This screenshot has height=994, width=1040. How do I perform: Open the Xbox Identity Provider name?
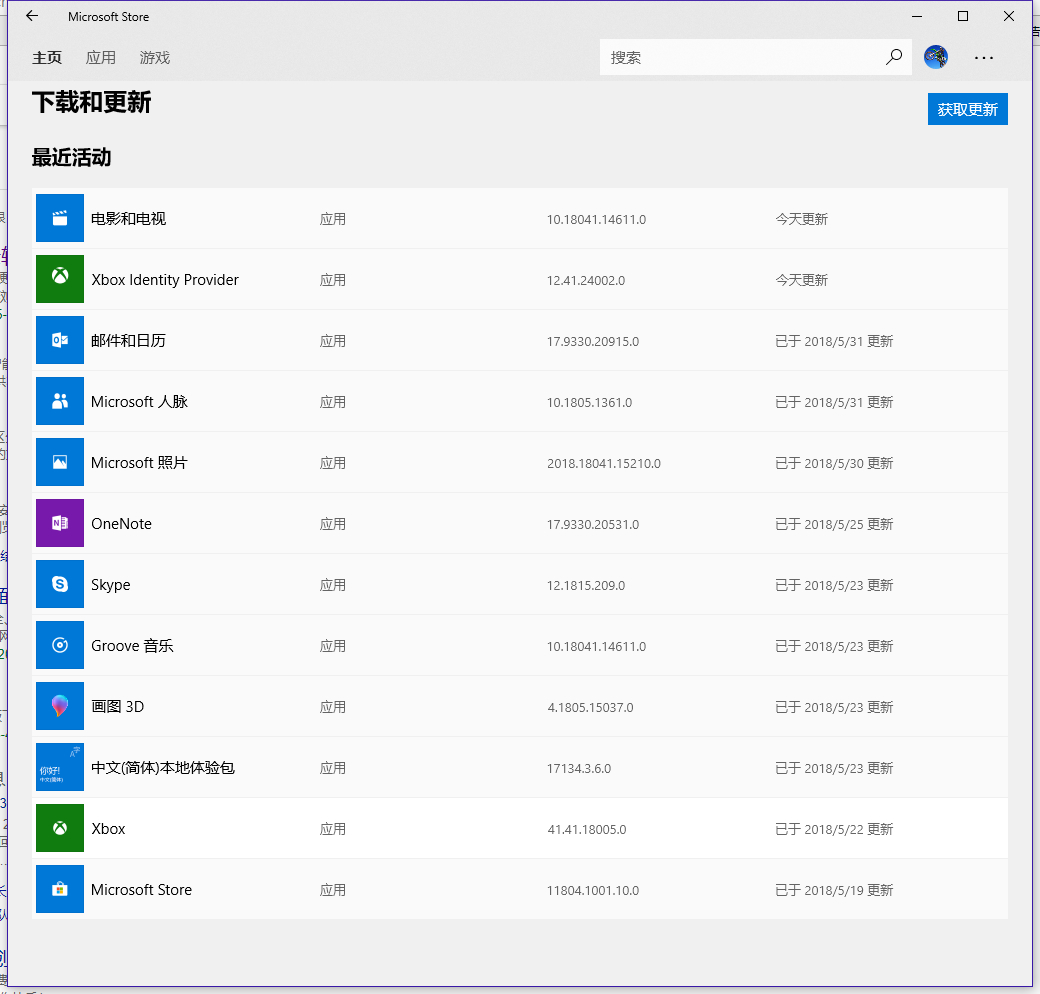pos(164,280)
